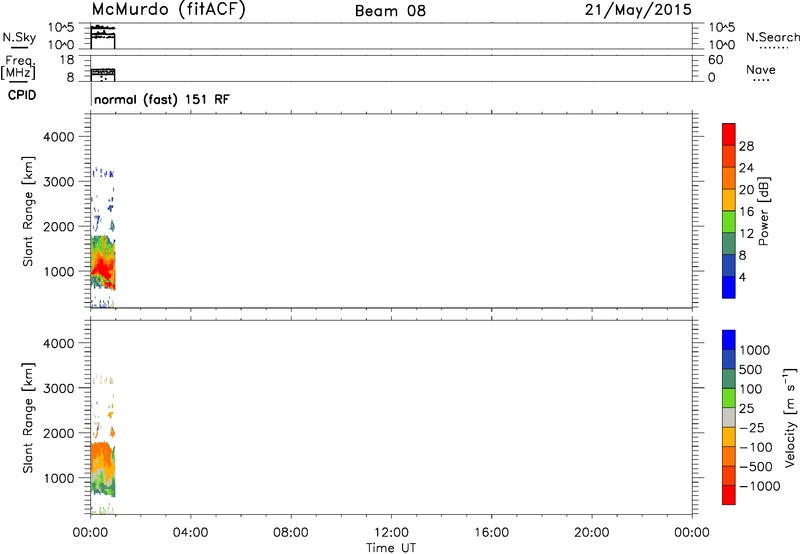Screen dimensions: 800x554
Task: Click the Power [dB] colorbar title
Action: (x=763, y=211)
